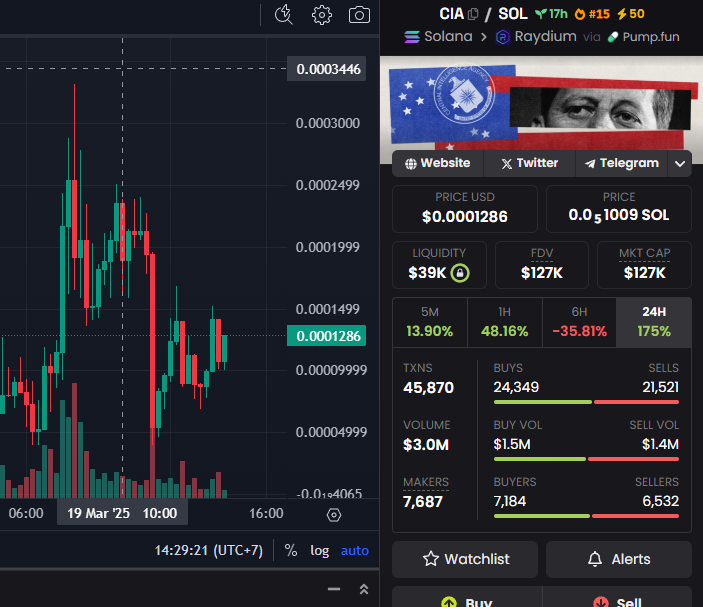Click crosshair price label 0.0003446
The height and width of the screenshot is (607, 703).
pos(326,69)
